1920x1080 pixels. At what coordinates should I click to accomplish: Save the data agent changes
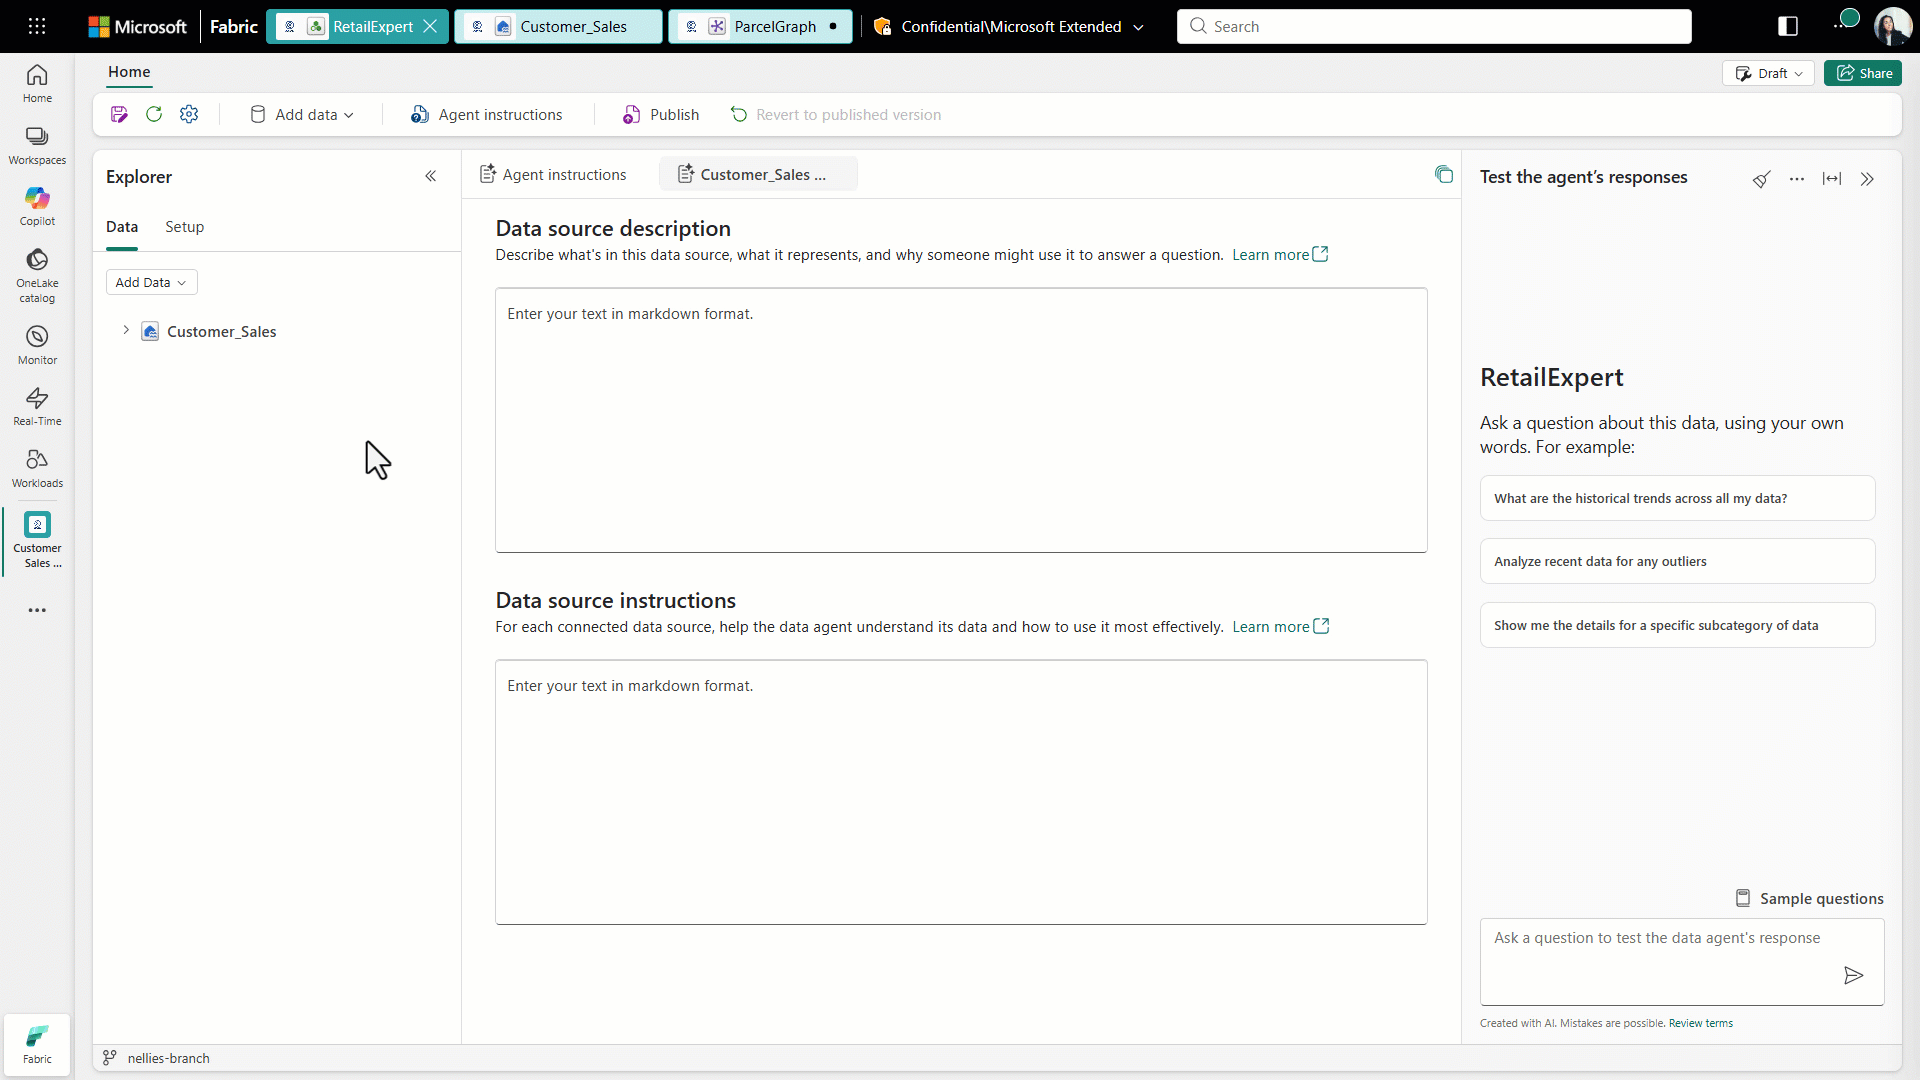click(119, 114)
